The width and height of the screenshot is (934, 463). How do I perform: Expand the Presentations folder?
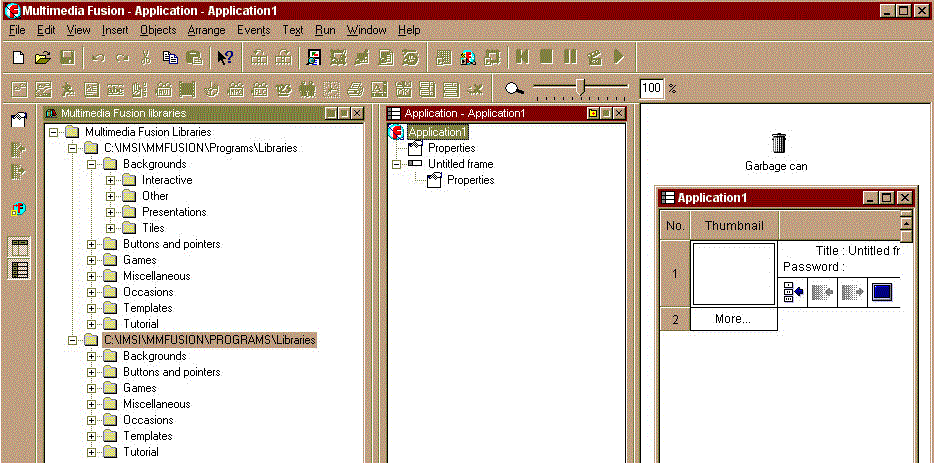(110, 212)
